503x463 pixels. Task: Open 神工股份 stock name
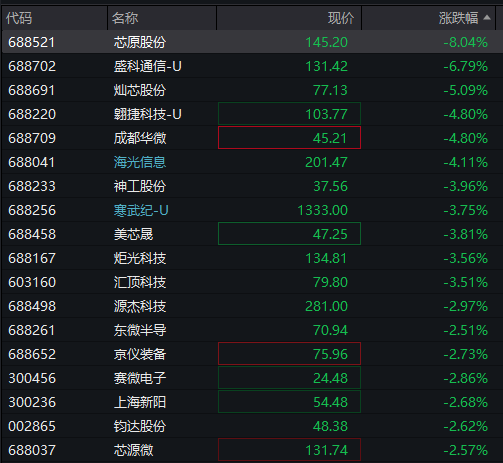pyautogui.click(x=140, y=186)
